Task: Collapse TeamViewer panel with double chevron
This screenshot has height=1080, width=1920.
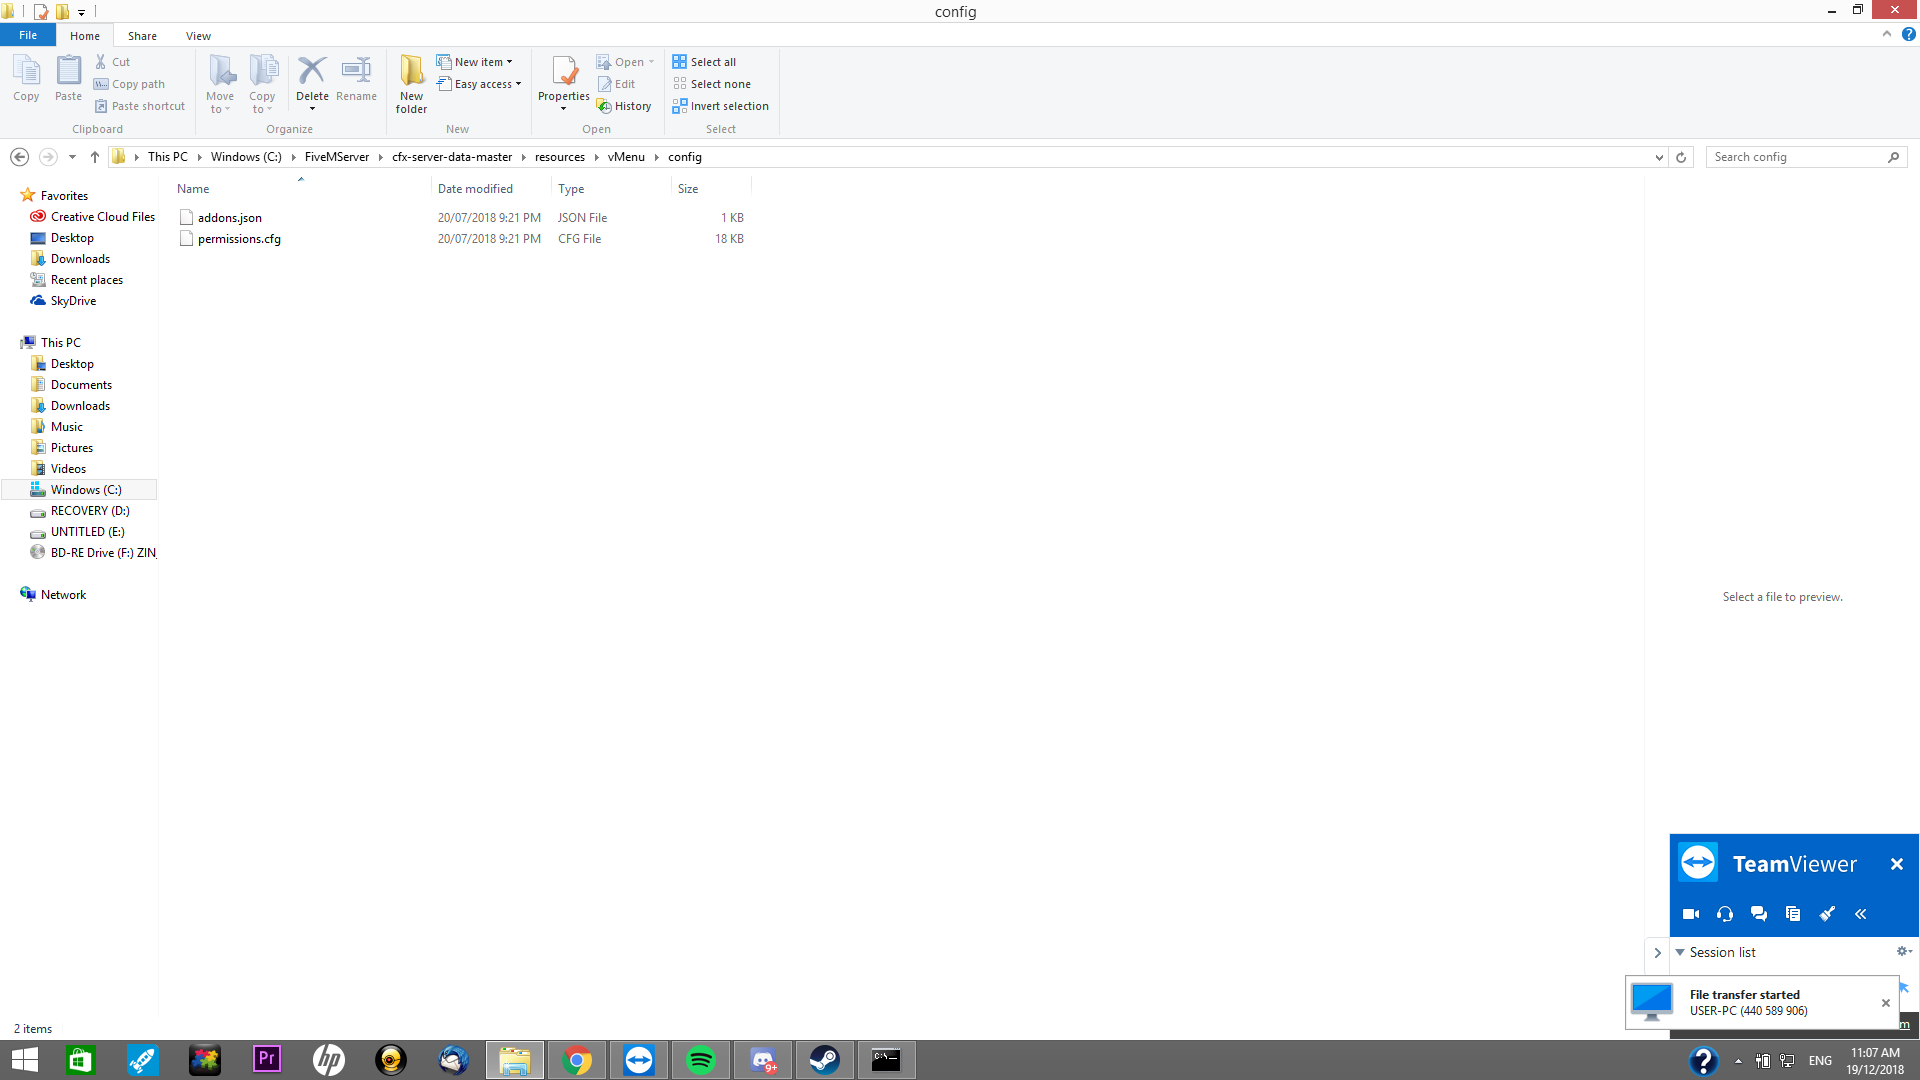Action: pos(1861,914)
